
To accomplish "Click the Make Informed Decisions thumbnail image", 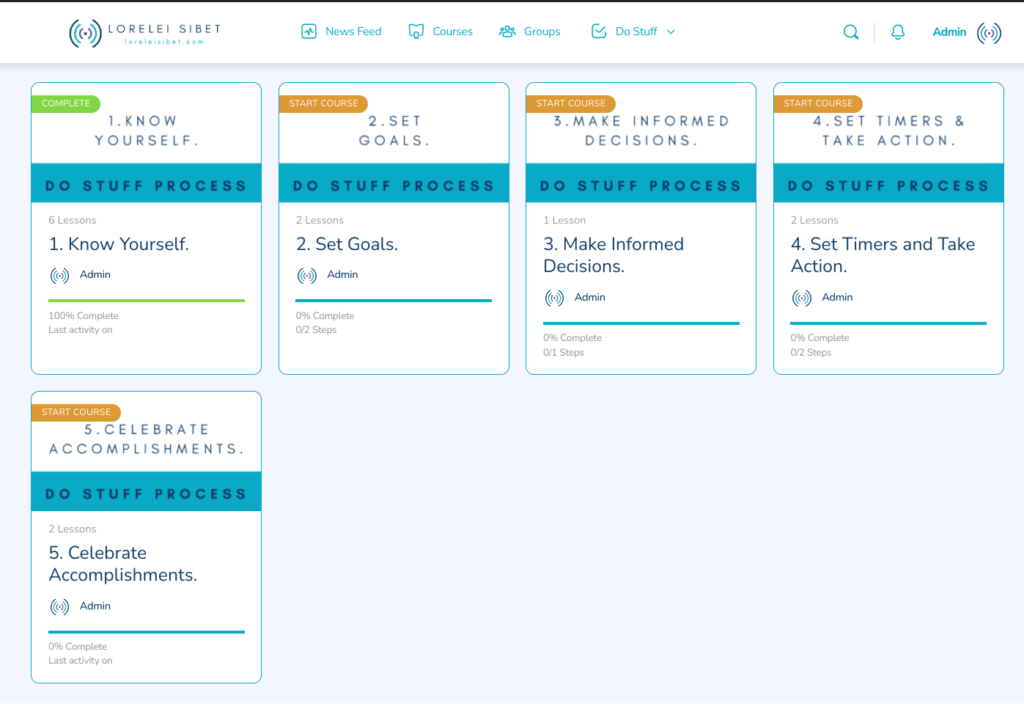I will click(x=641, y=143).
